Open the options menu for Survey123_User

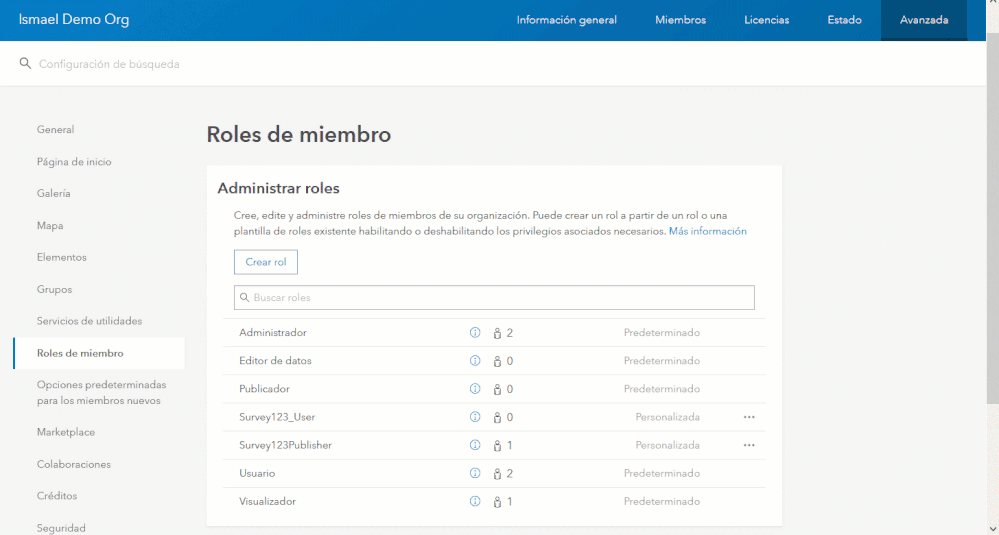[x=749, y=417]
